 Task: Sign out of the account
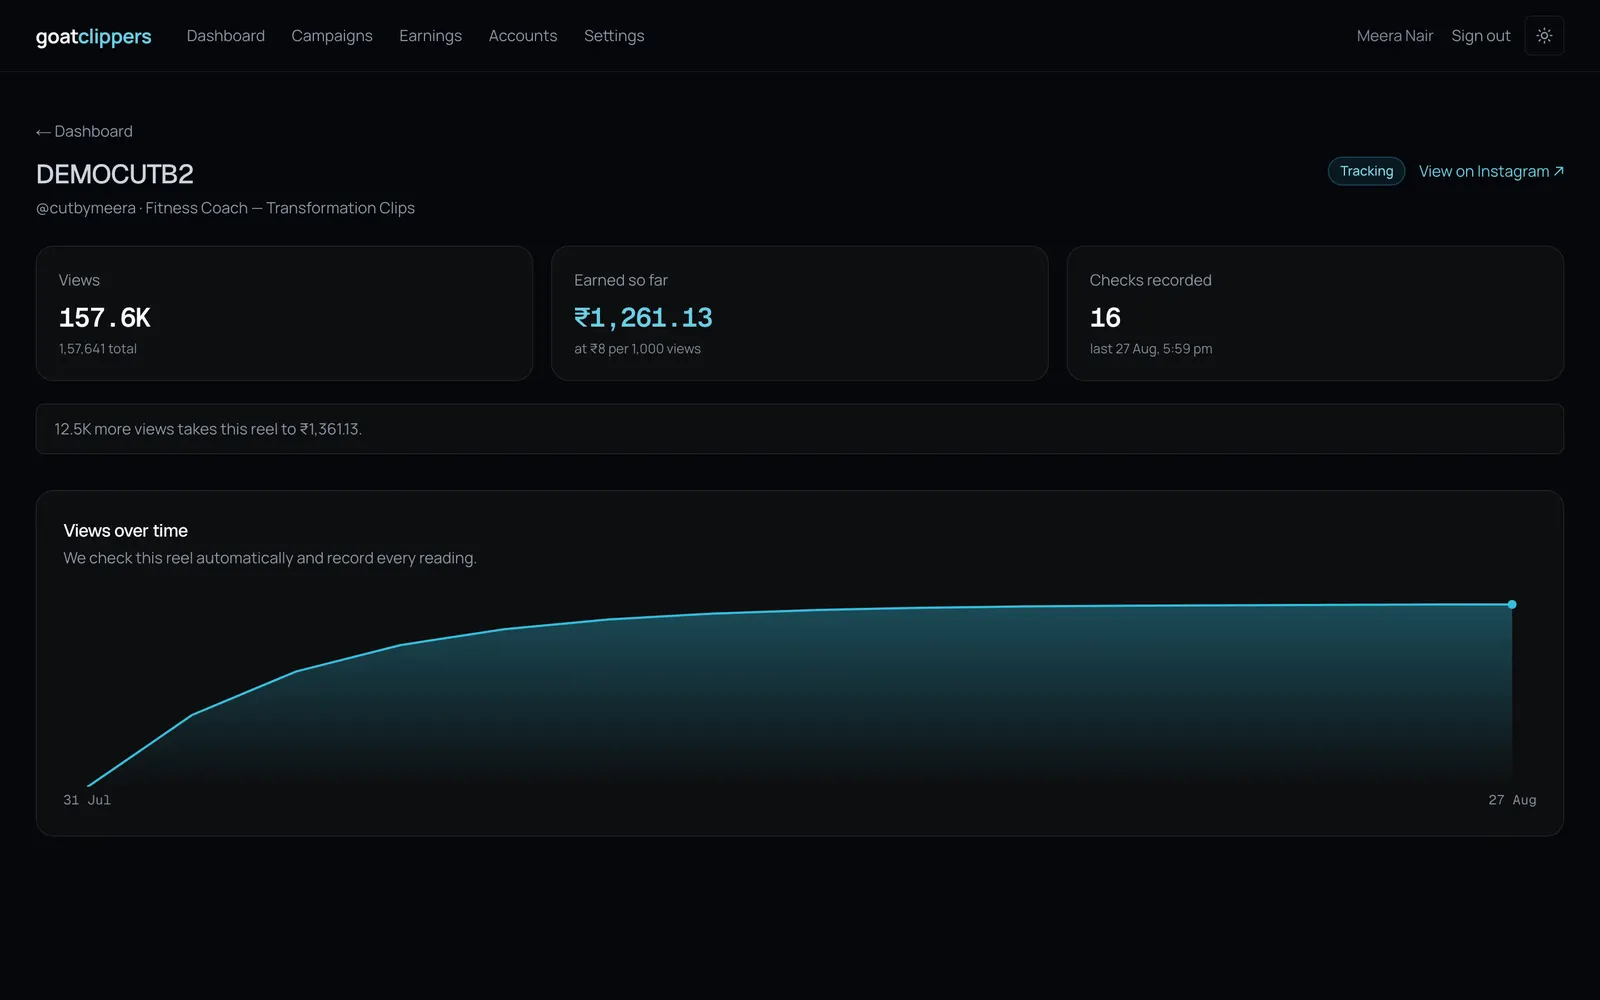pyautogui.click(x=1481, y=36)
